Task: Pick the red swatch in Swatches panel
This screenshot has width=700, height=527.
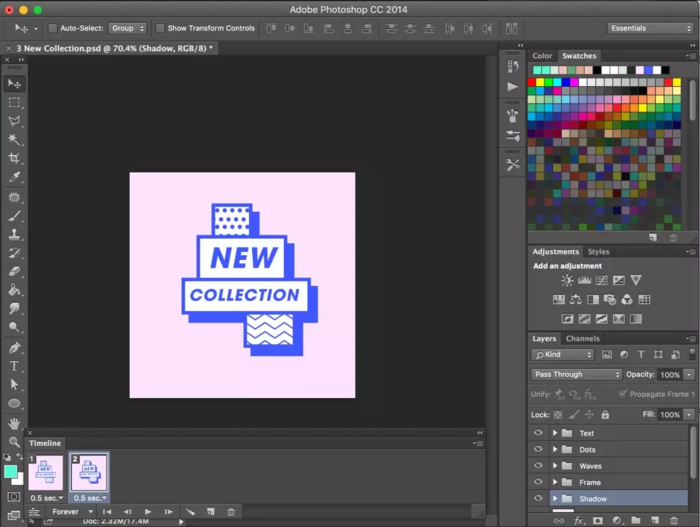Action: 531,82
